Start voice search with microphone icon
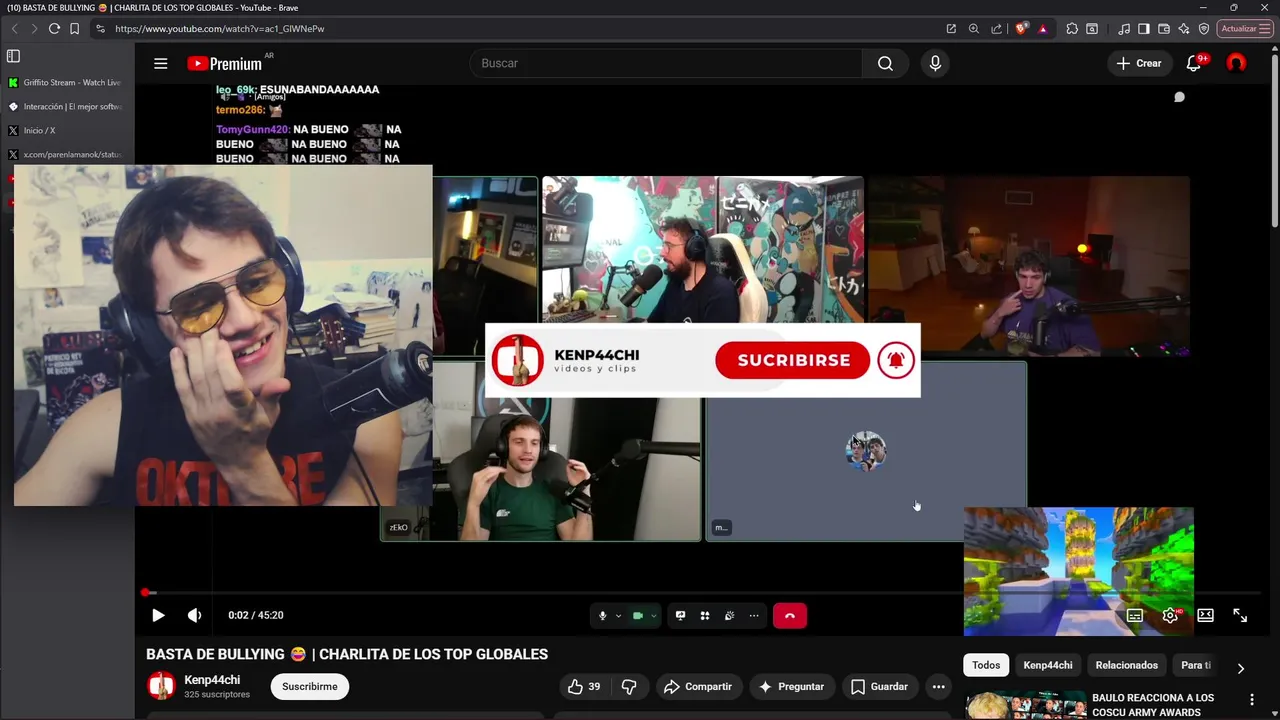 point(935,63)
